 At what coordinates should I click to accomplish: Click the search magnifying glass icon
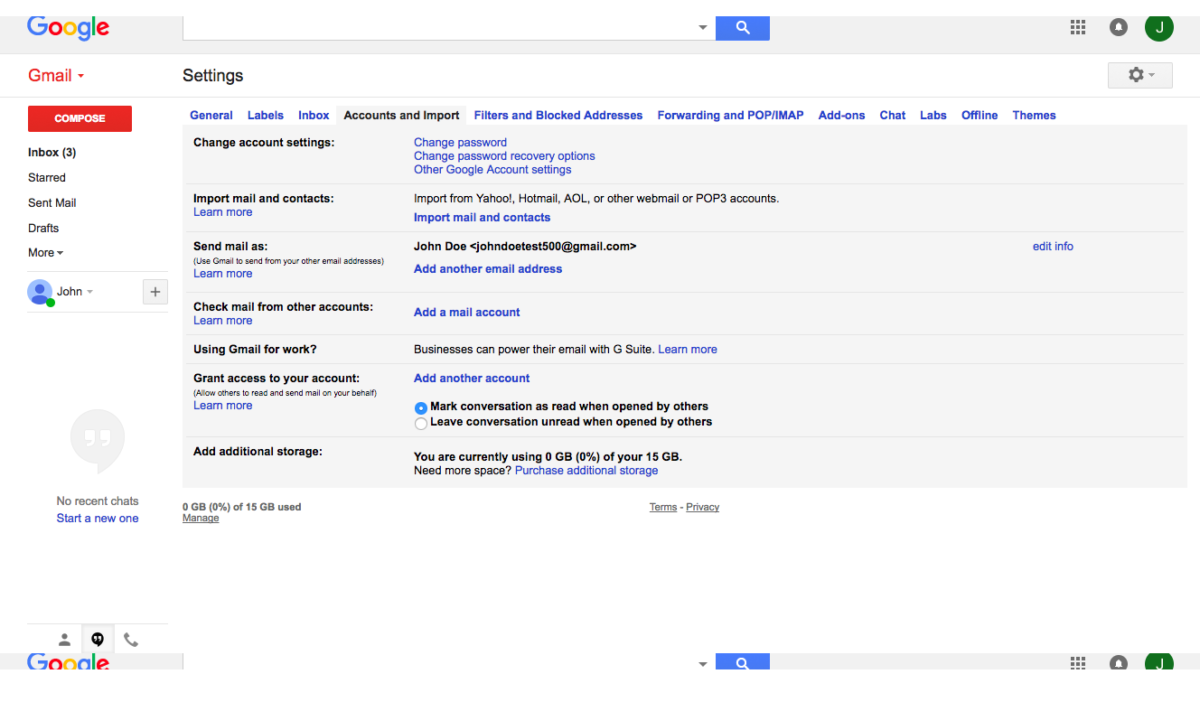pyautogui.click(x=742, y=27)
